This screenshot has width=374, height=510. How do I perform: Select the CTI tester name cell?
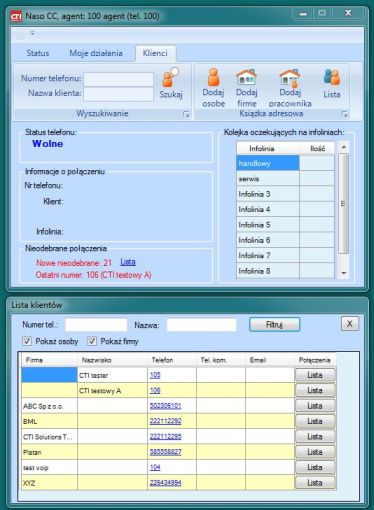[112, 375]
